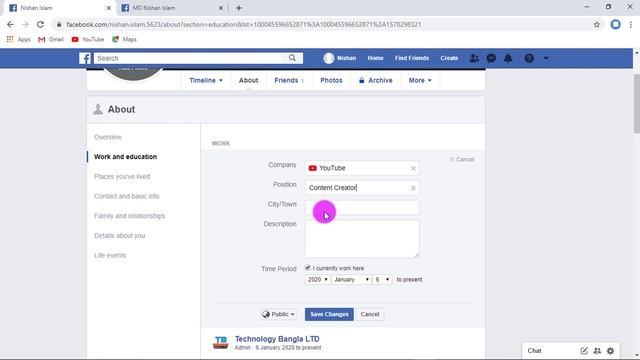The image size is (640, 360).
Task: Clear the Content Creator position field
Action: coord(413,188)
